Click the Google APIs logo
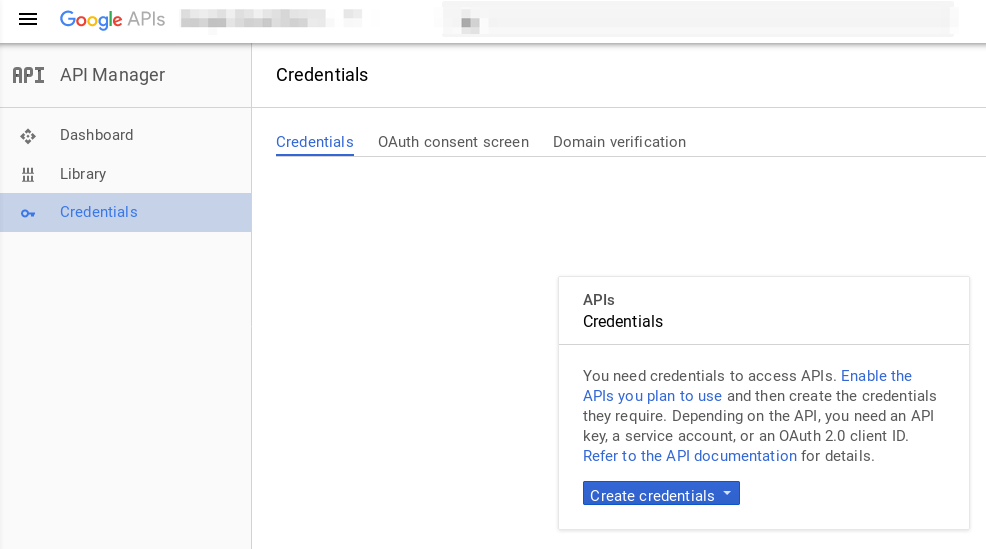Screen dimensions: 986x549 click(x=112, y=19)
